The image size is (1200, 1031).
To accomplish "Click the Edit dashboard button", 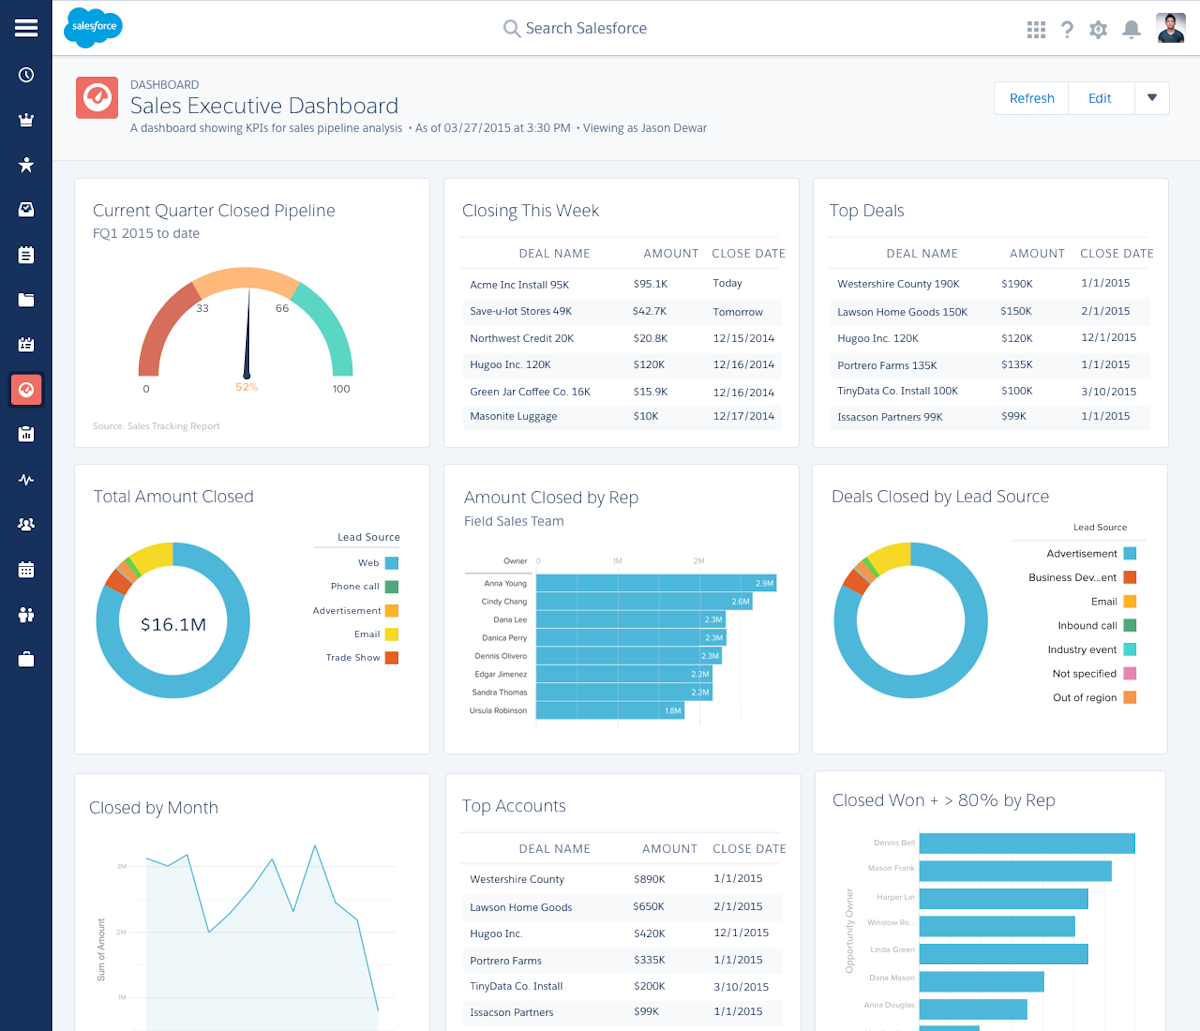I will (1100, 98).
